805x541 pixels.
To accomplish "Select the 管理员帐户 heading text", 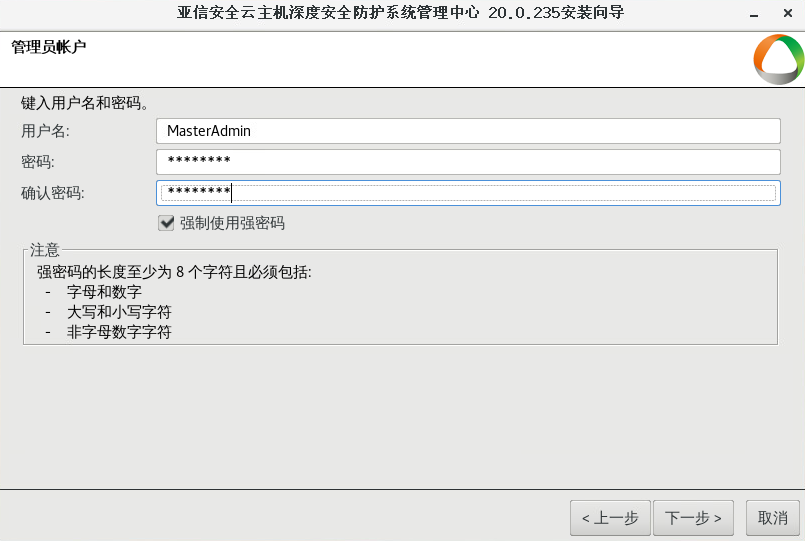I will (48, 47).
